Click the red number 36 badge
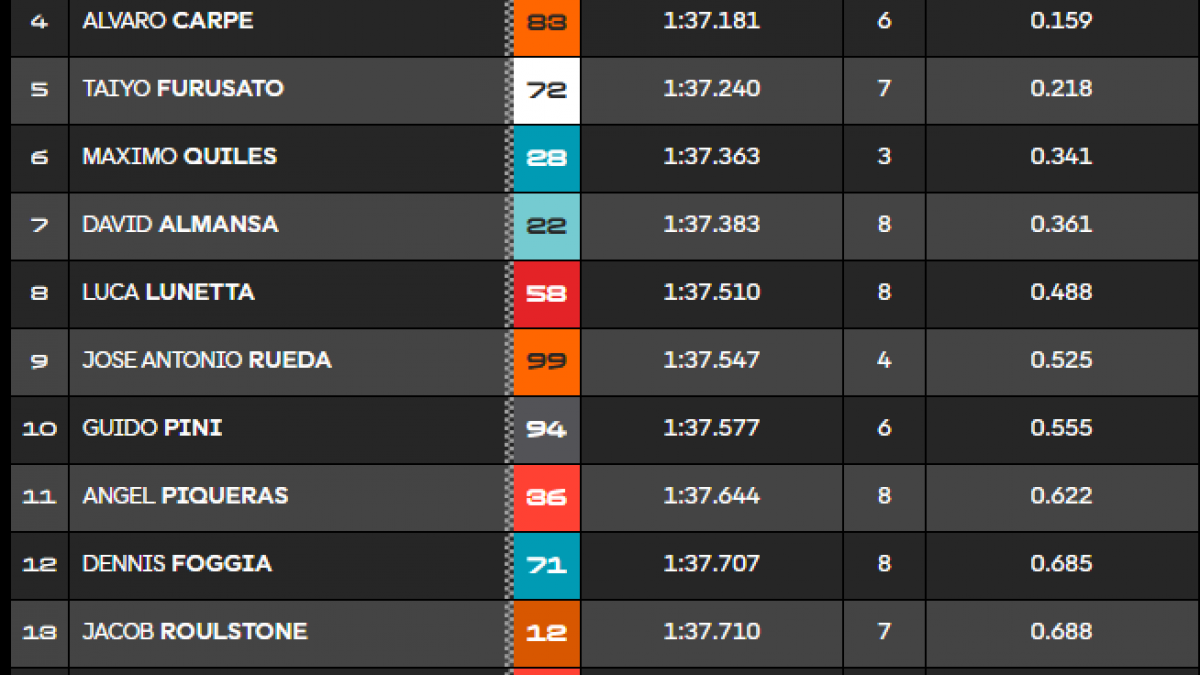This screenshot has height=675, width=1200. (x=546, y=497)
